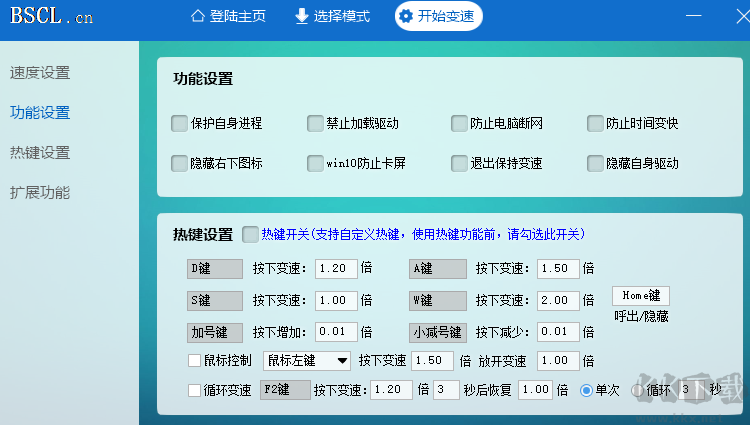The image size is (750, 425).
Task: Enable 保护自身进程 checkbox
Action: click(x=179, y=123)
